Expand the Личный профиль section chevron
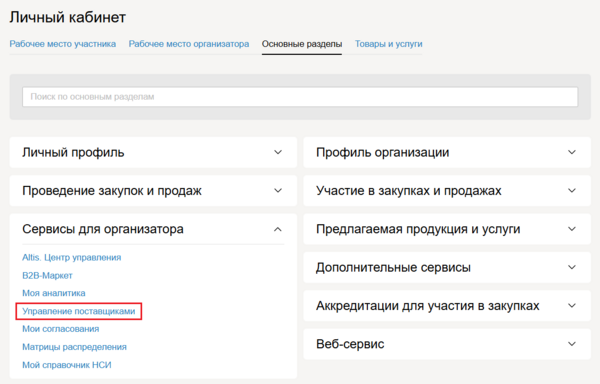 (x=278, y=152)
